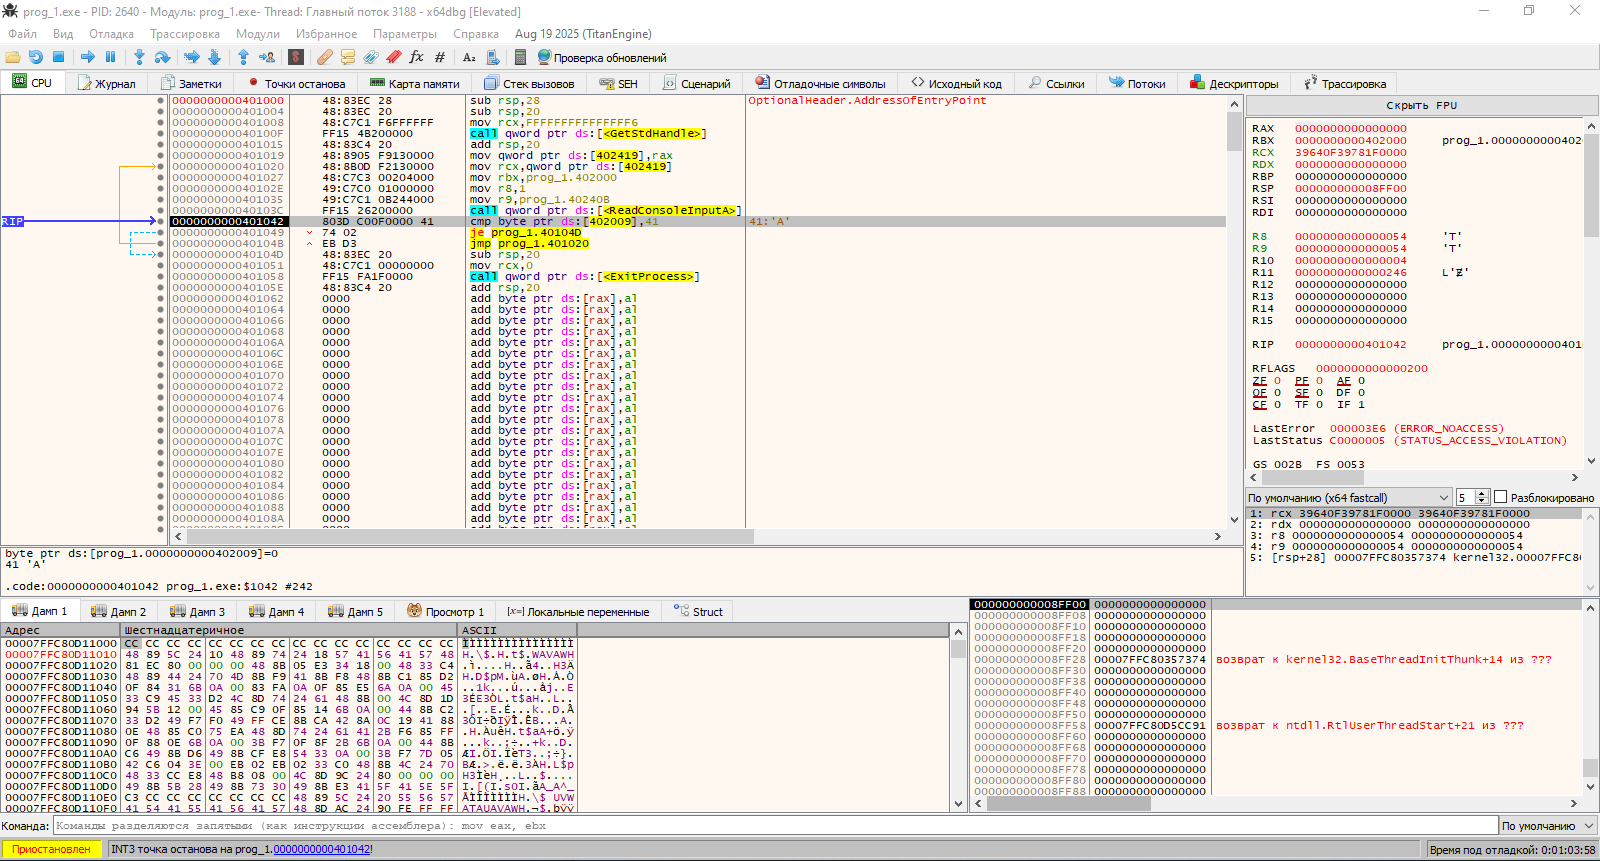Click the Проверка обновлений button

point(602,57)
